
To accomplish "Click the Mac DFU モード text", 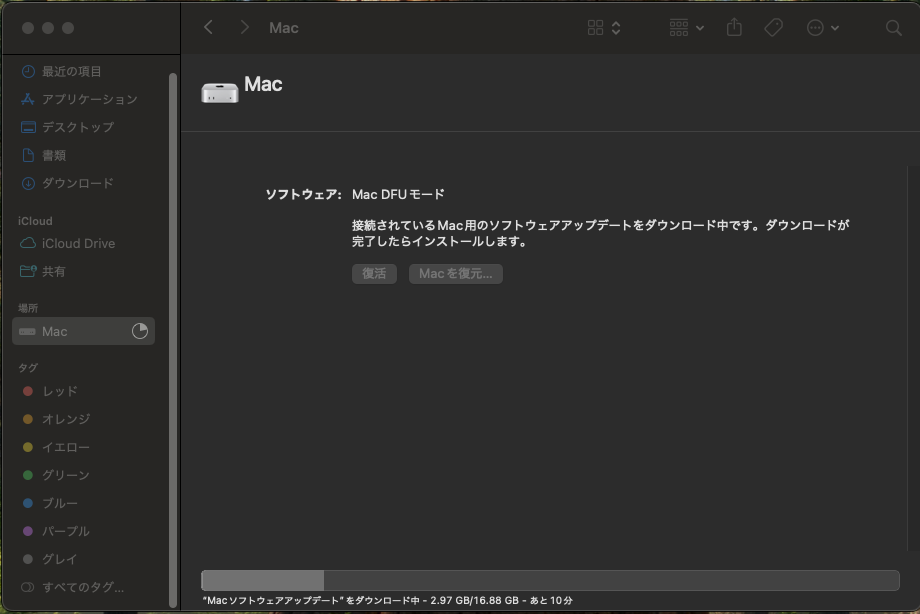I will point(398,194).
